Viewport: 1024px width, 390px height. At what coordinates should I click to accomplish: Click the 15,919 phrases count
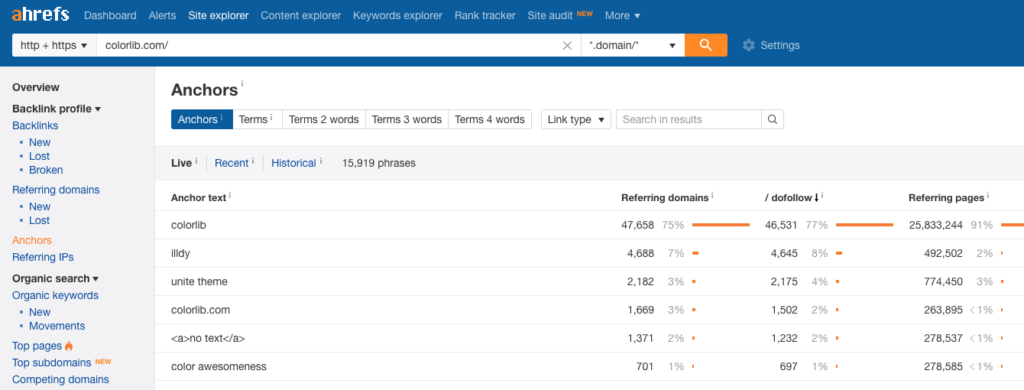click(379, 163)
